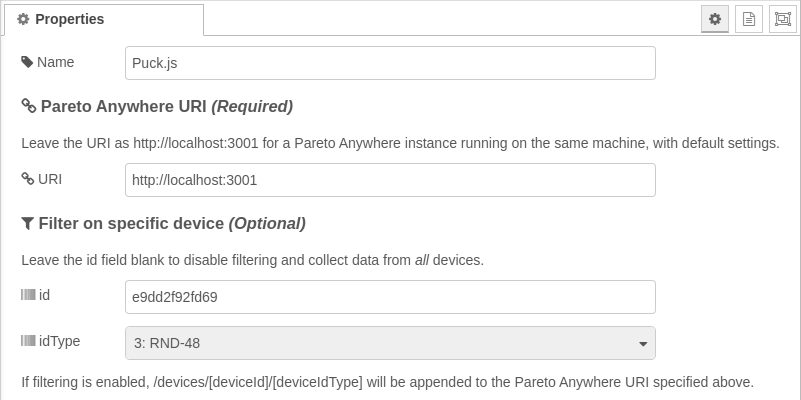Open the node appearance icon
The image size is (801, 400).
pyautogui.click(x=783, y=19)
